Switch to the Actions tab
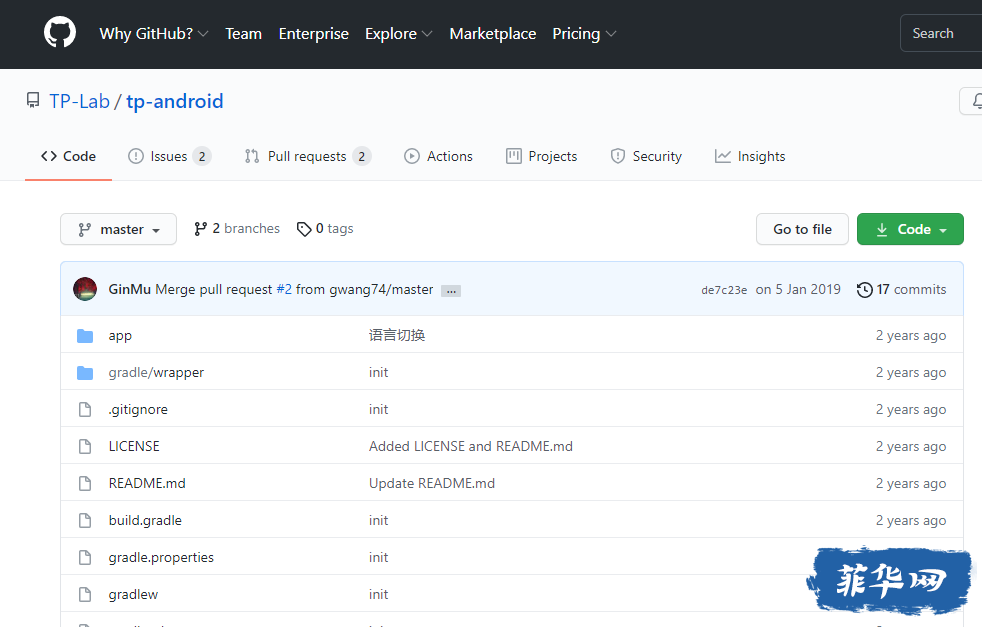This screenshot has width=982, height=627. (438, 157)
